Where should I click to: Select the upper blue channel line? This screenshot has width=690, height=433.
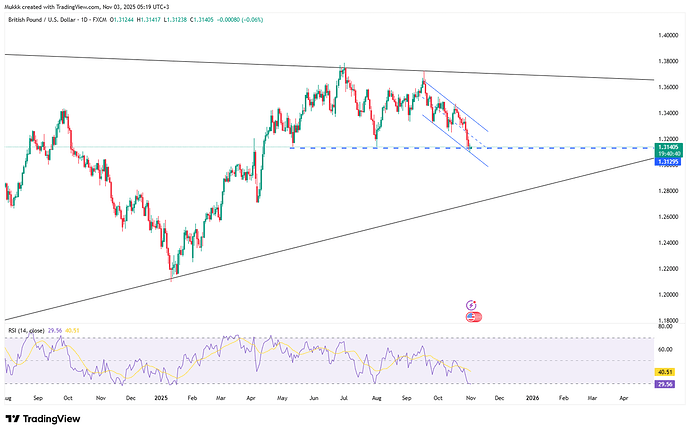[460, 111]
